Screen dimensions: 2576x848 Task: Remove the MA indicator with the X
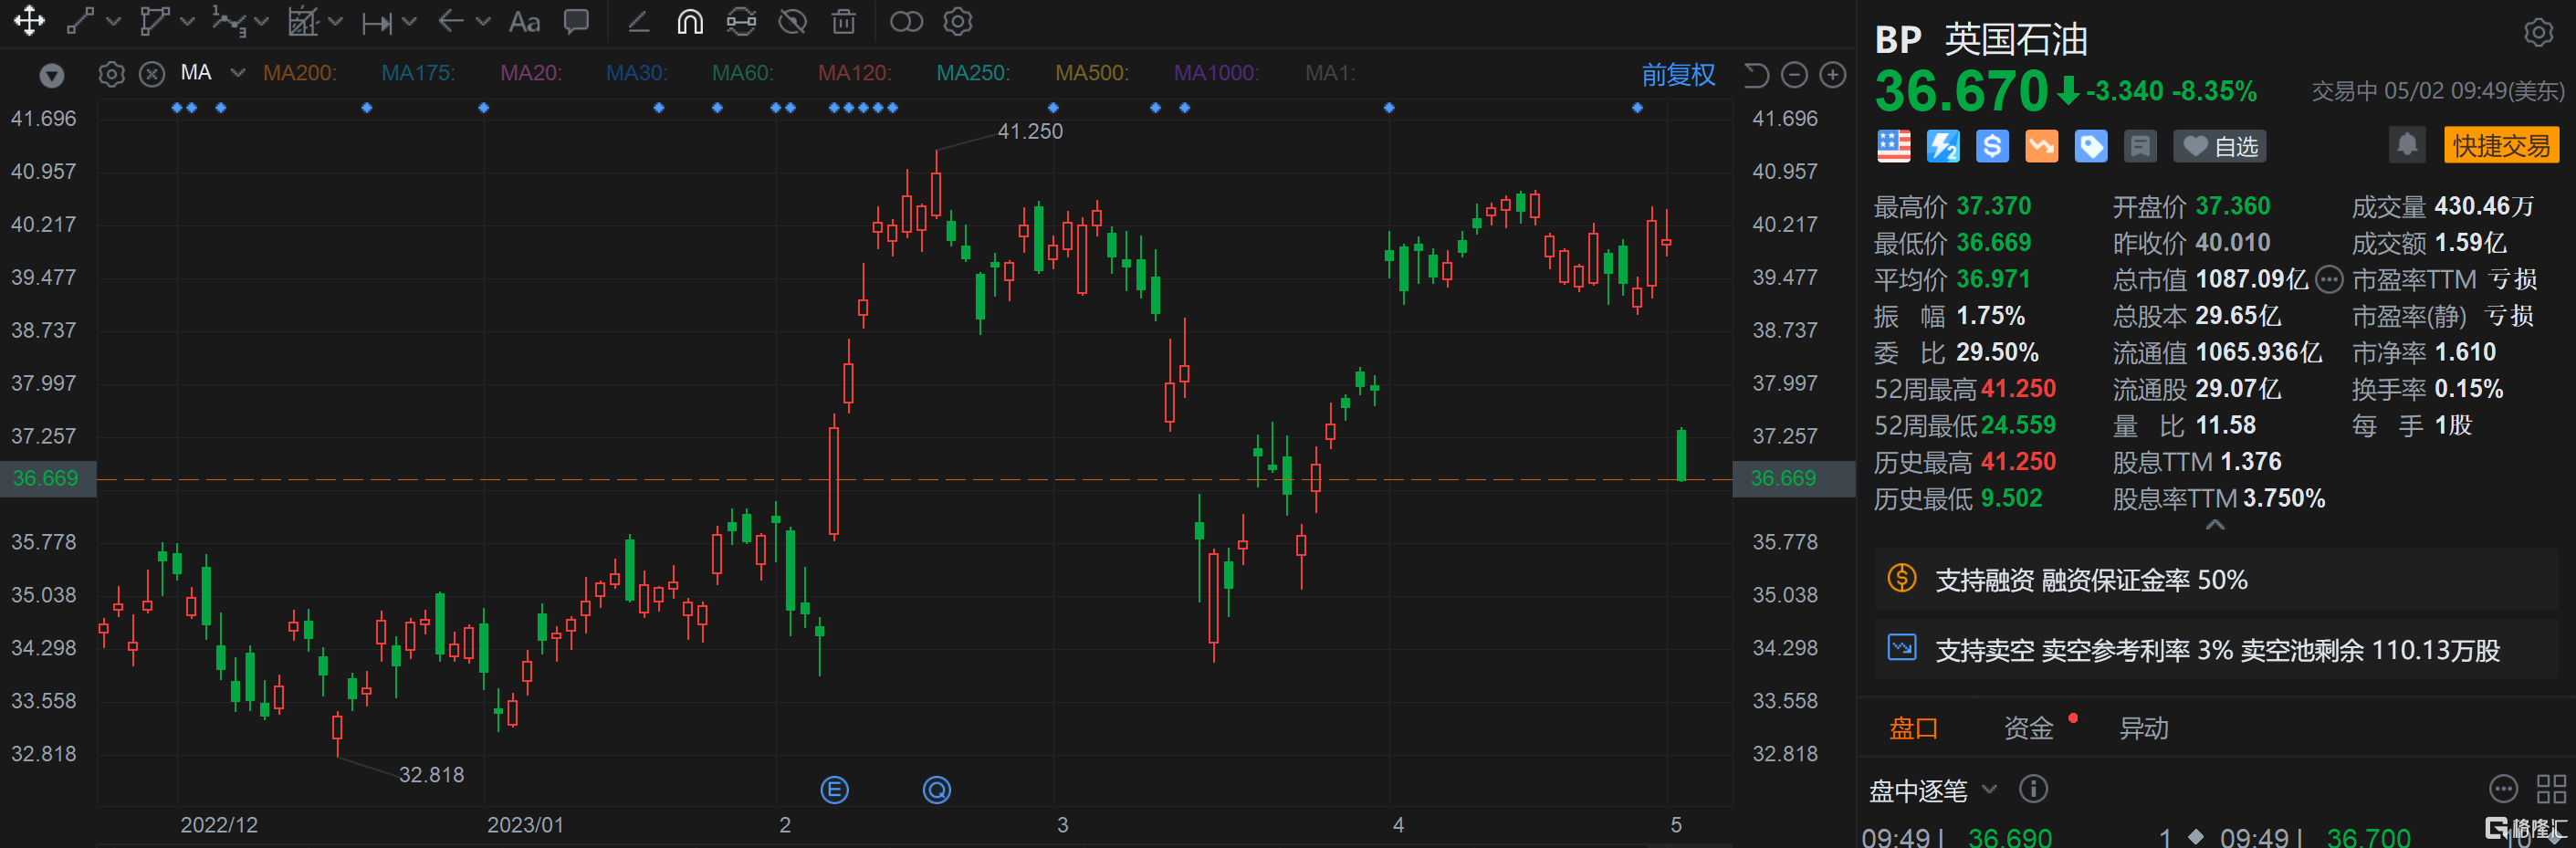(x=152, y=74)
